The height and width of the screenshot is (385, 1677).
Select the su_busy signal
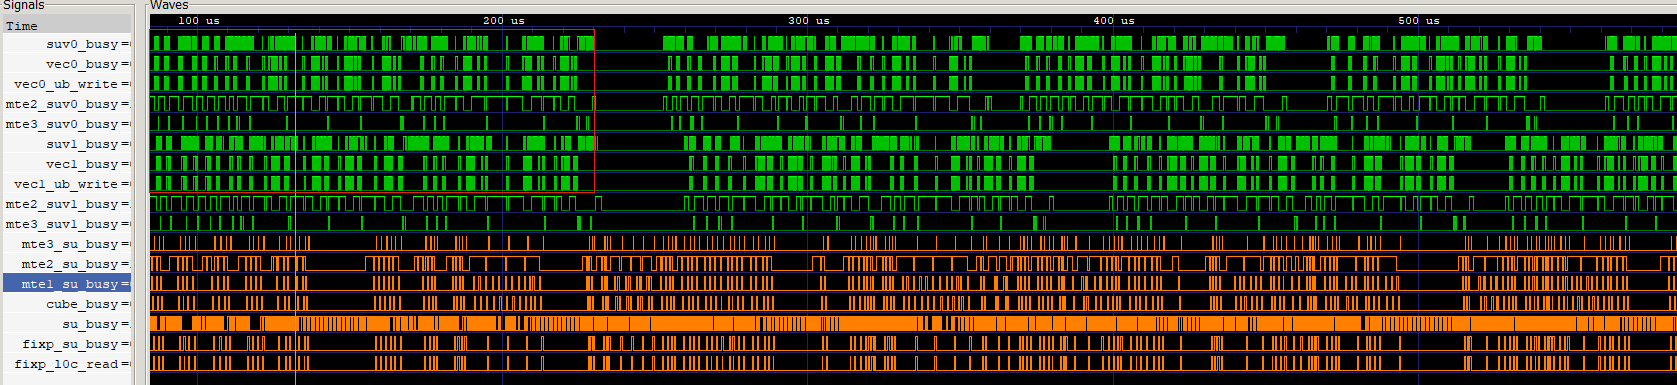click(66, 324)
